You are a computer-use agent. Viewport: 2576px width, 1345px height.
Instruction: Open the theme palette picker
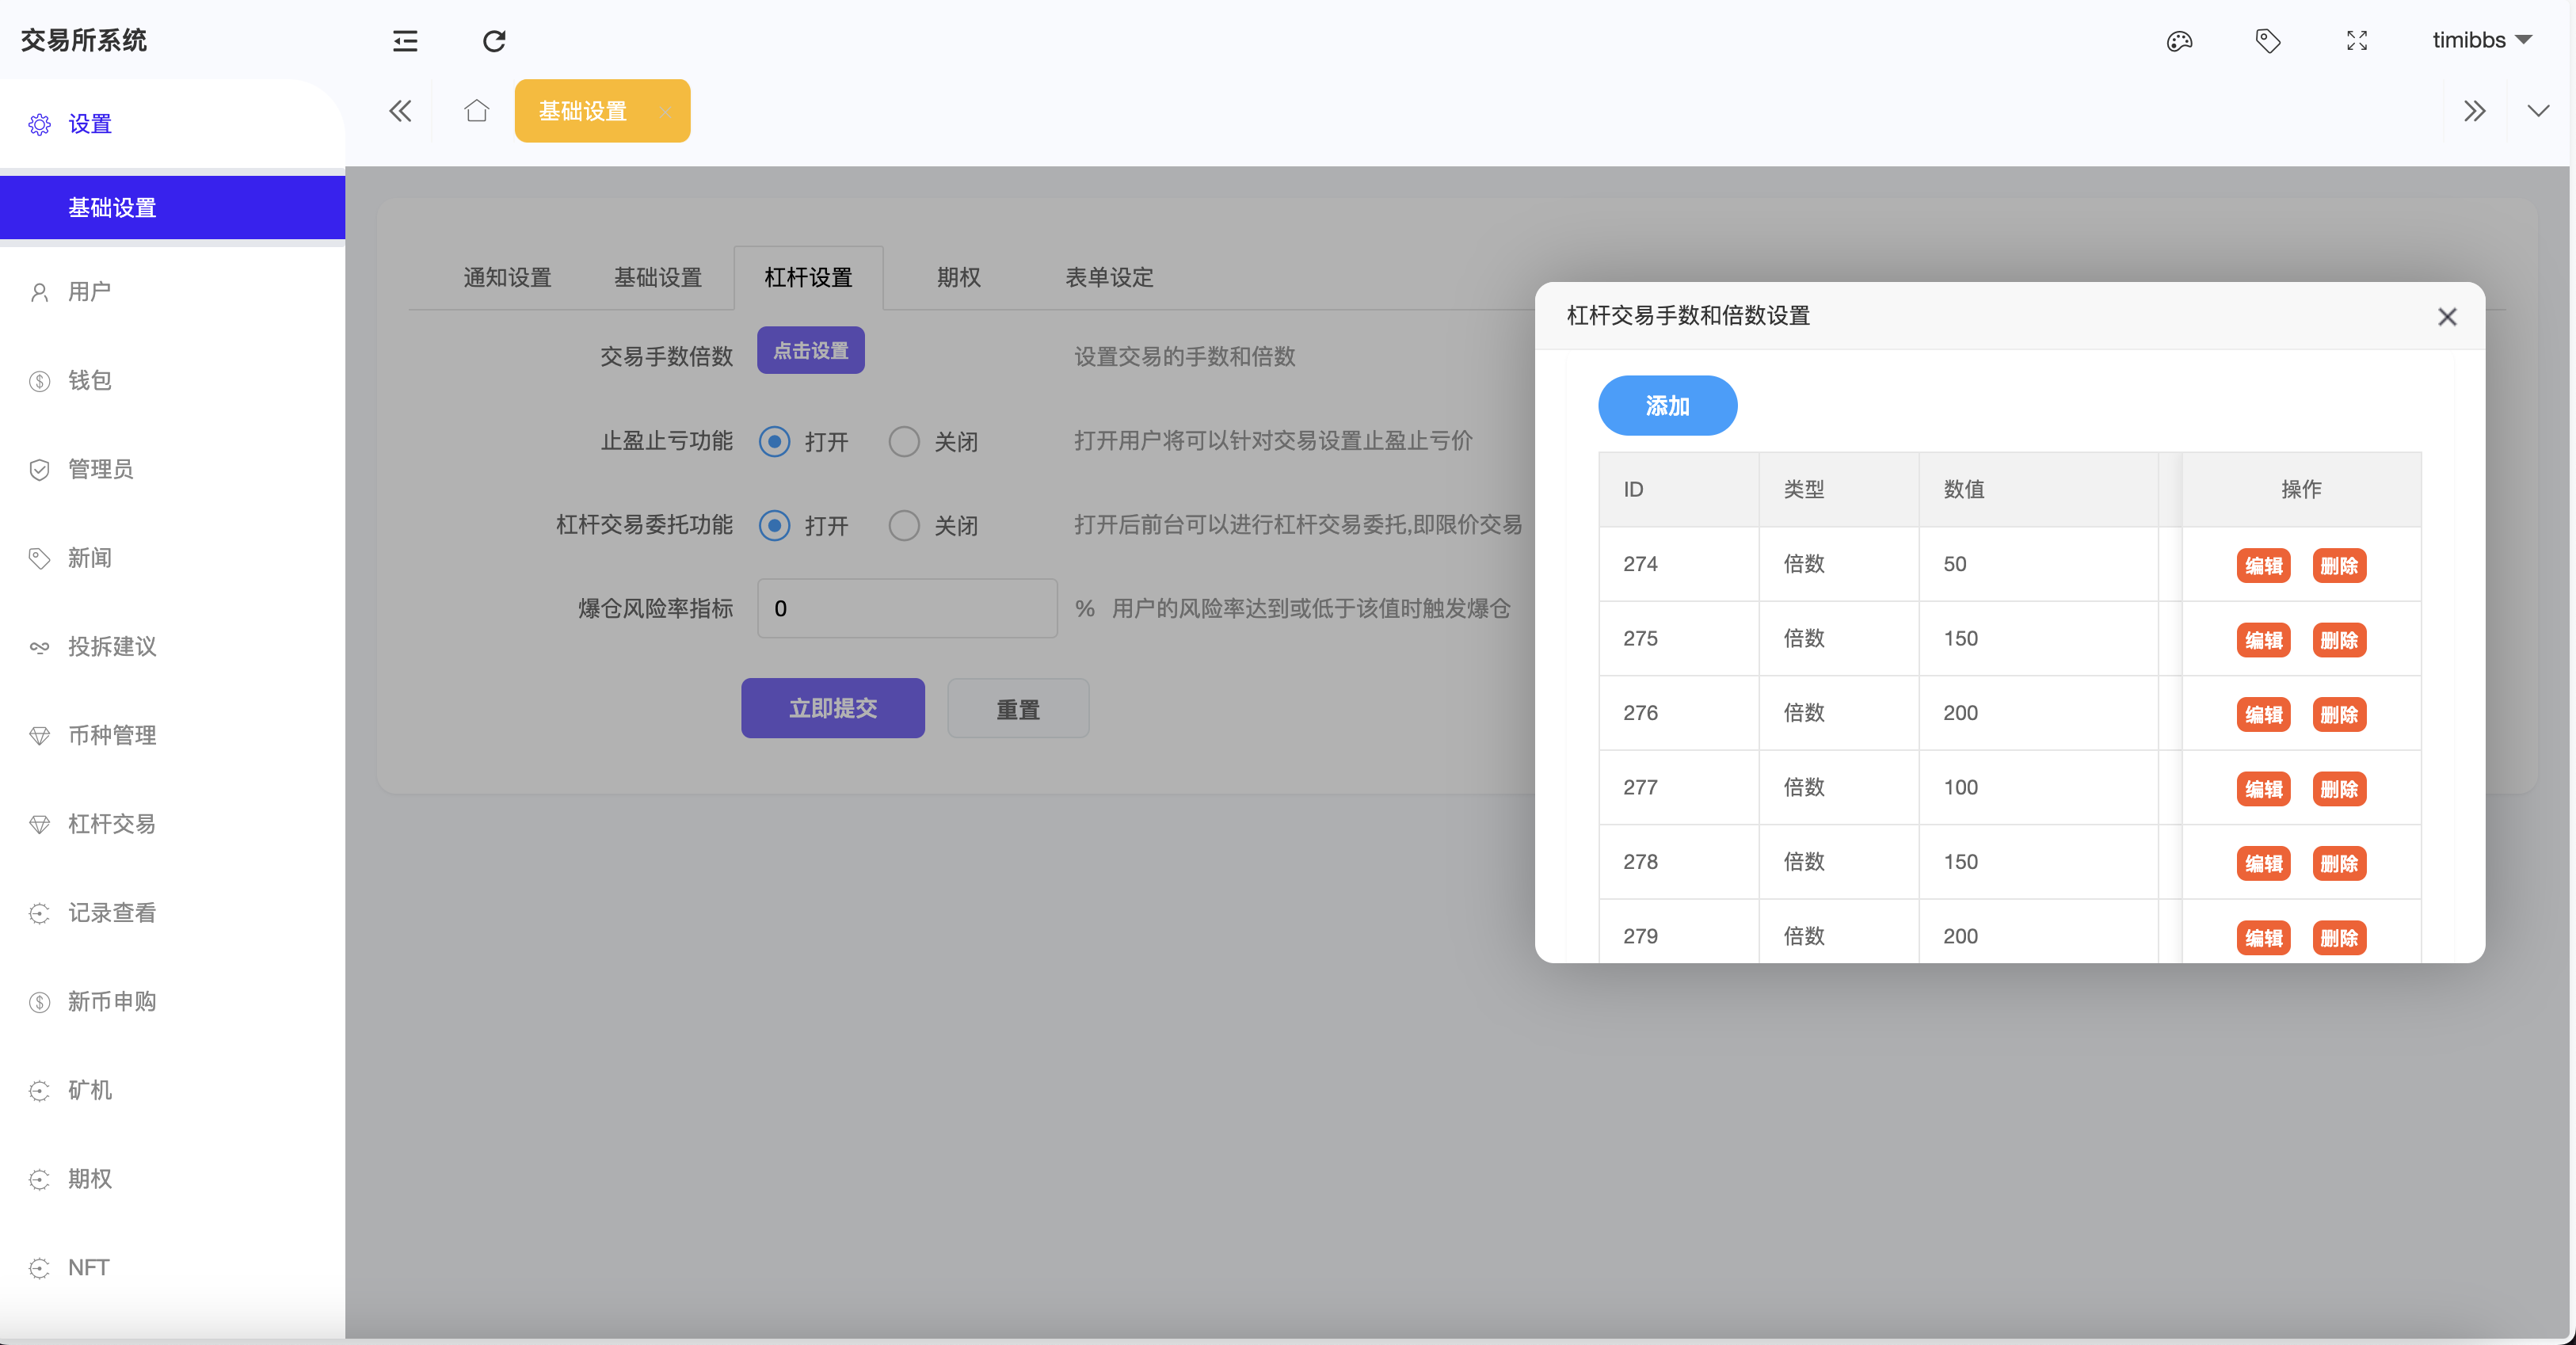tap(2179, 41)
